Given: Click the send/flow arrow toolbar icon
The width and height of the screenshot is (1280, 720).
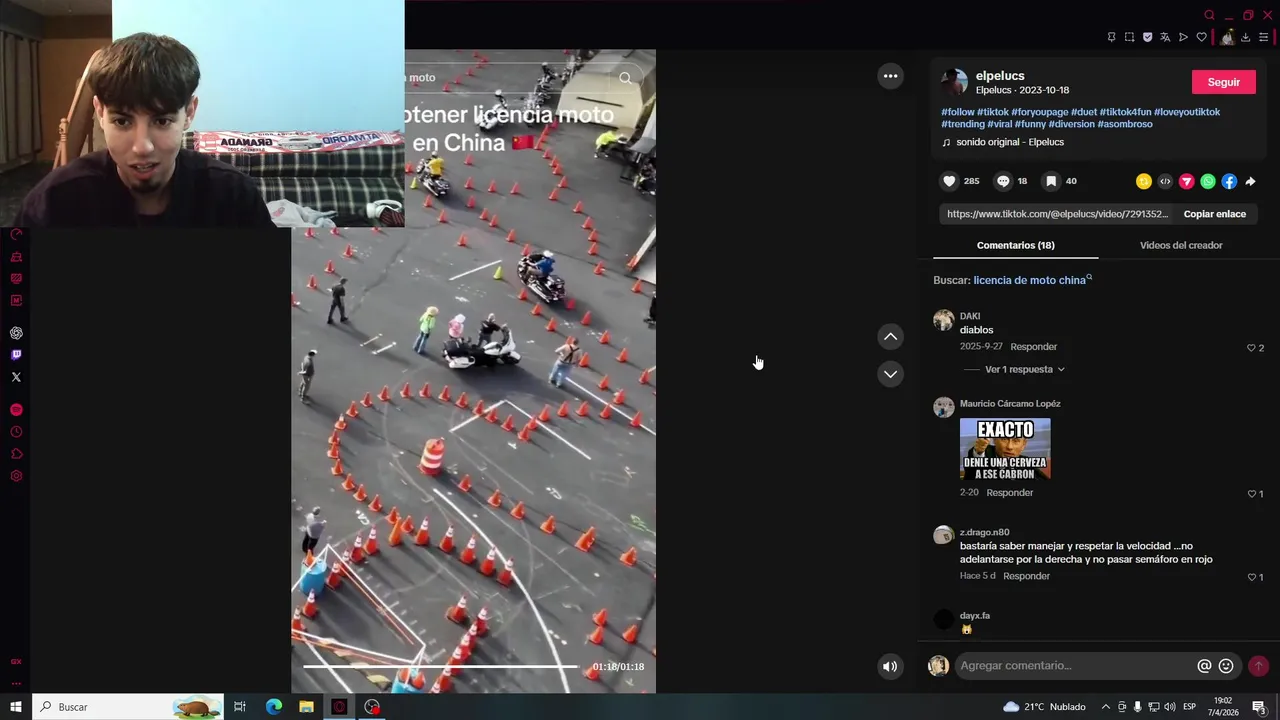Looking at the screenshot, I should pyautogui.click(x=1183, y=37).
